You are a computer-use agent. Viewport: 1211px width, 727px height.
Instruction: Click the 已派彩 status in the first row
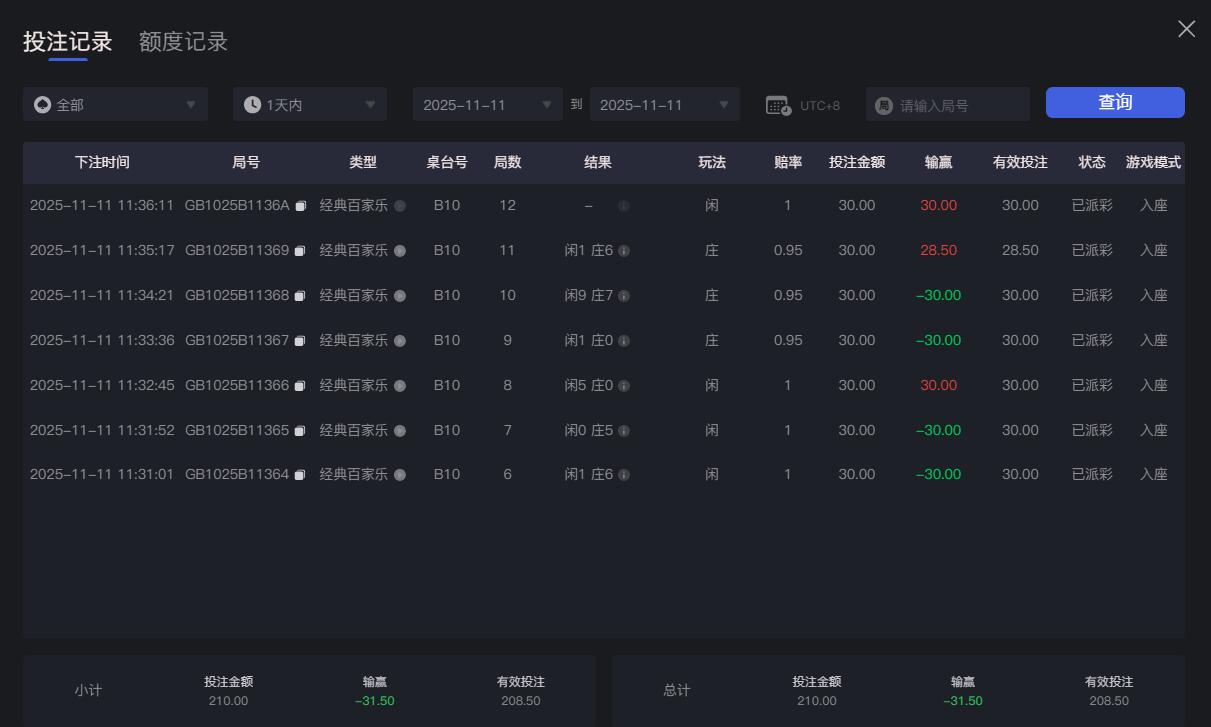[1092, 206]
